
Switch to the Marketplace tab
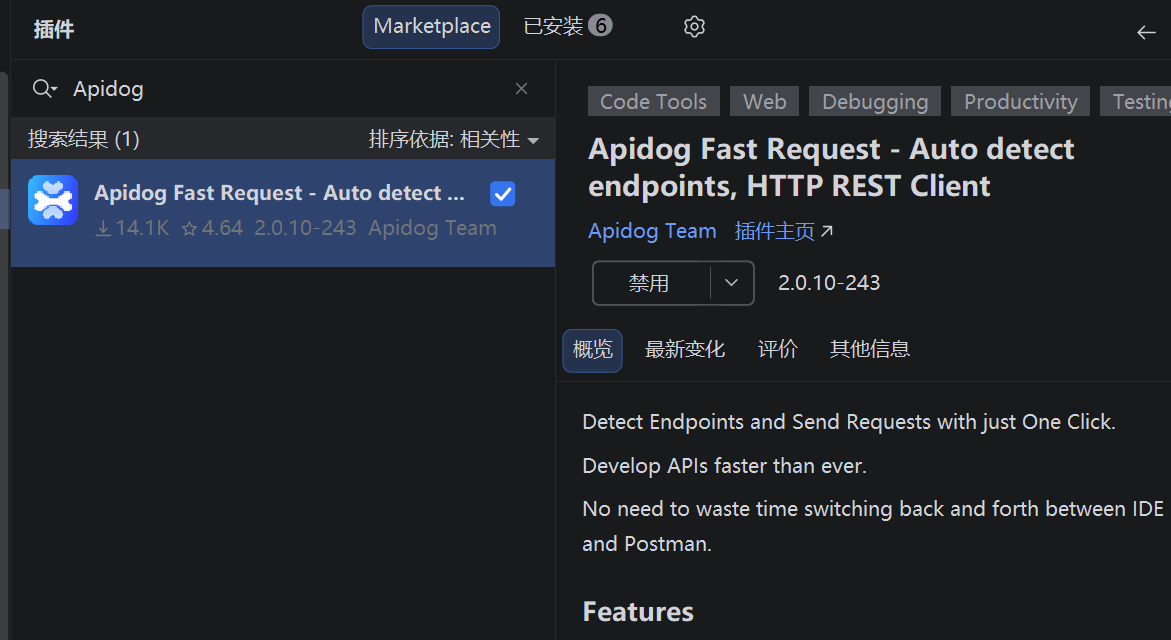(x=432, y=27)
